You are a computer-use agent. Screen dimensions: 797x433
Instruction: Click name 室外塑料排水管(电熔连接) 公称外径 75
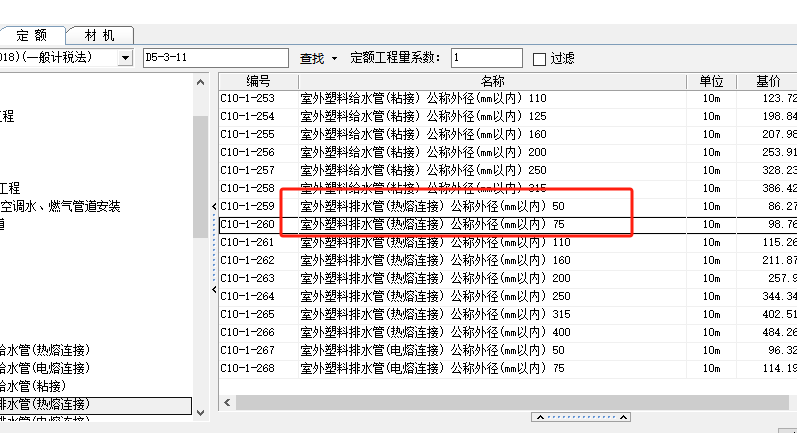pos(433,368)
